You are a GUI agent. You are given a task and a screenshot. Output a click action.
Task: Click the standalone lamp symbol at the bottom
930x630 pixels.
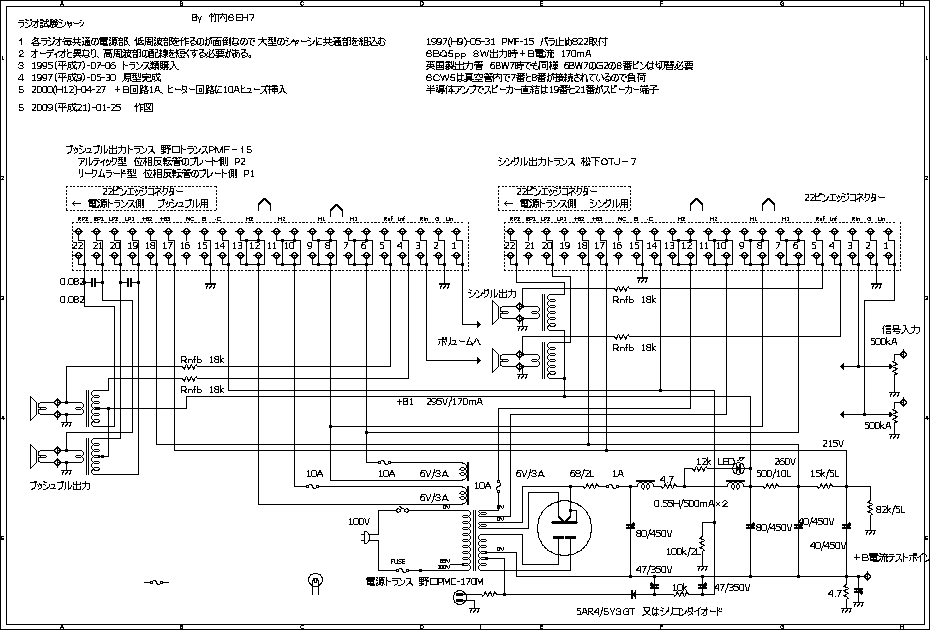pyautogui.click(x=316, y=581)
